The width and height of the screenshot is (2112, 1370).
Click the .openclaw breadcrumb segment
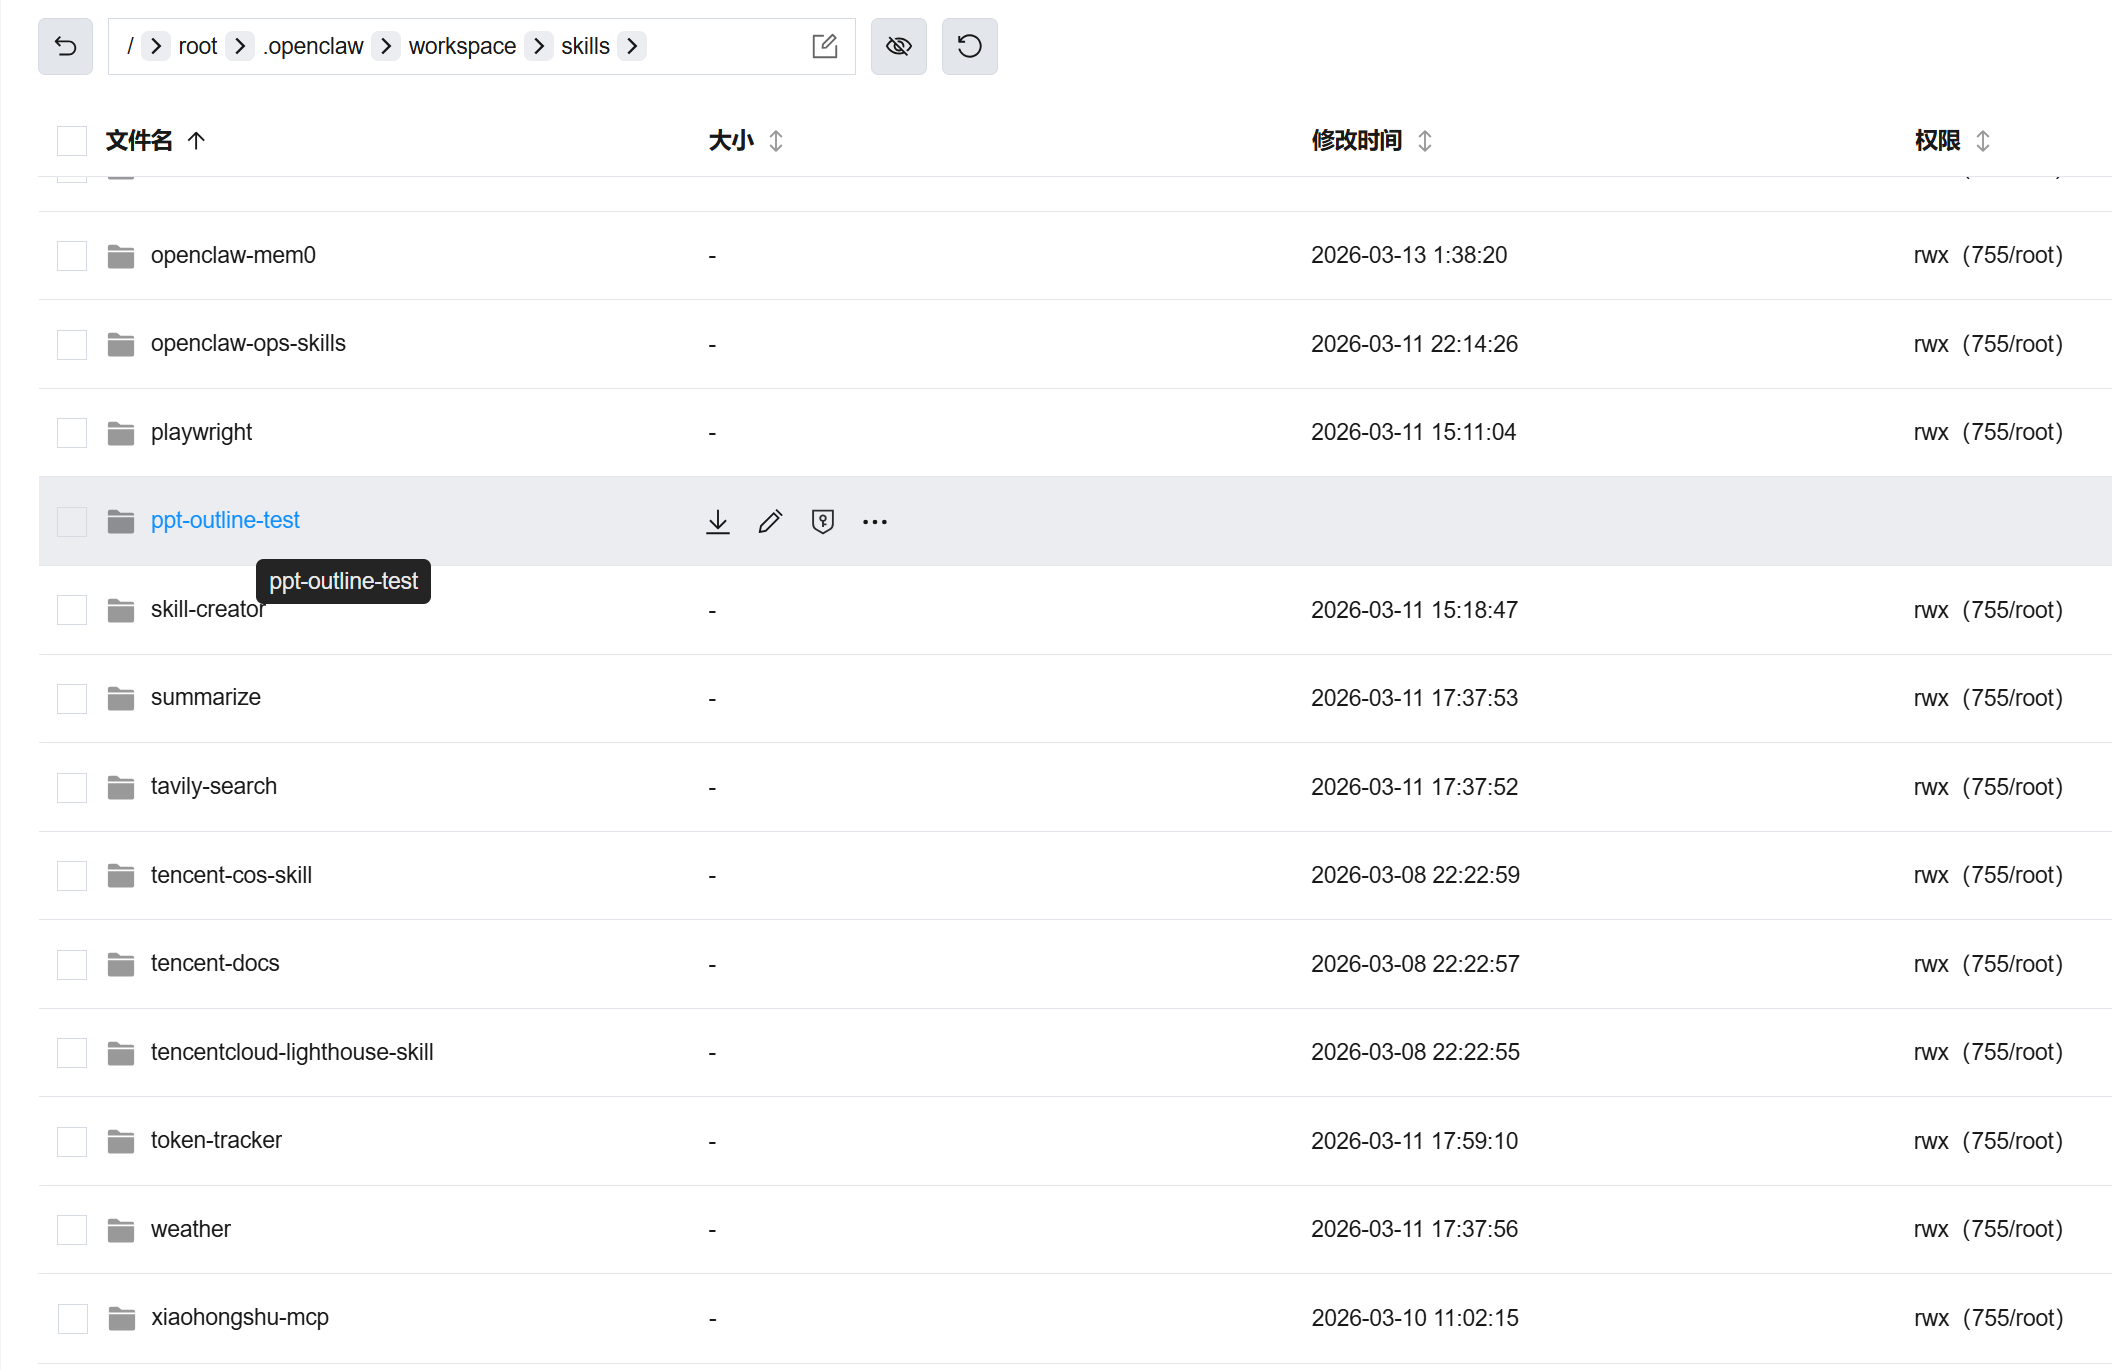(314, 46)
